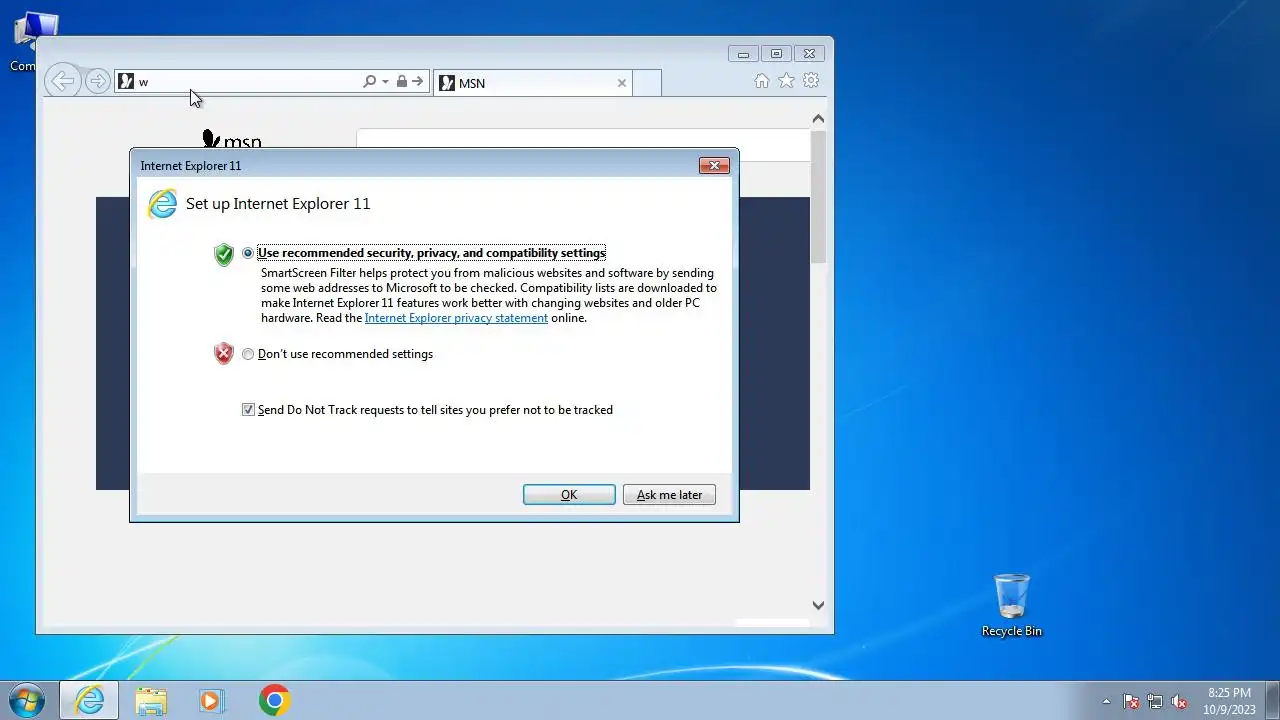The height and width of the screenshot is (720, 1280).
Task: Click the Internet Explorer logo in dialog
Action: tap(162, 204)
